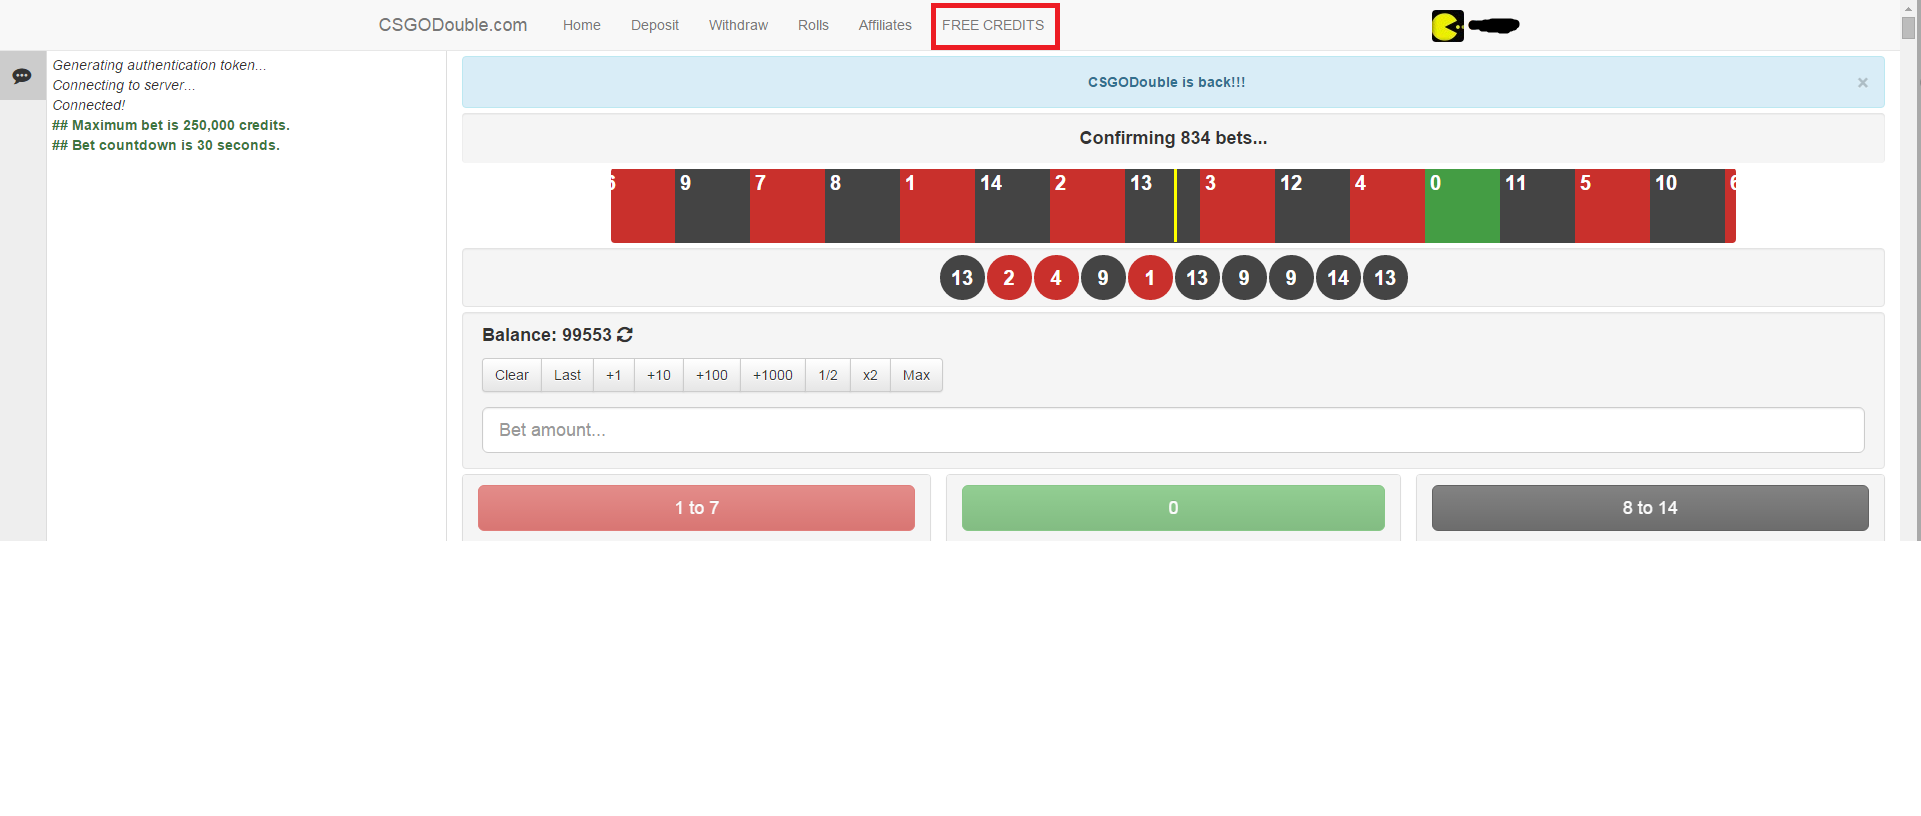
Task: Open the FREE CREDITS page
Action: (x=993, y=25)
